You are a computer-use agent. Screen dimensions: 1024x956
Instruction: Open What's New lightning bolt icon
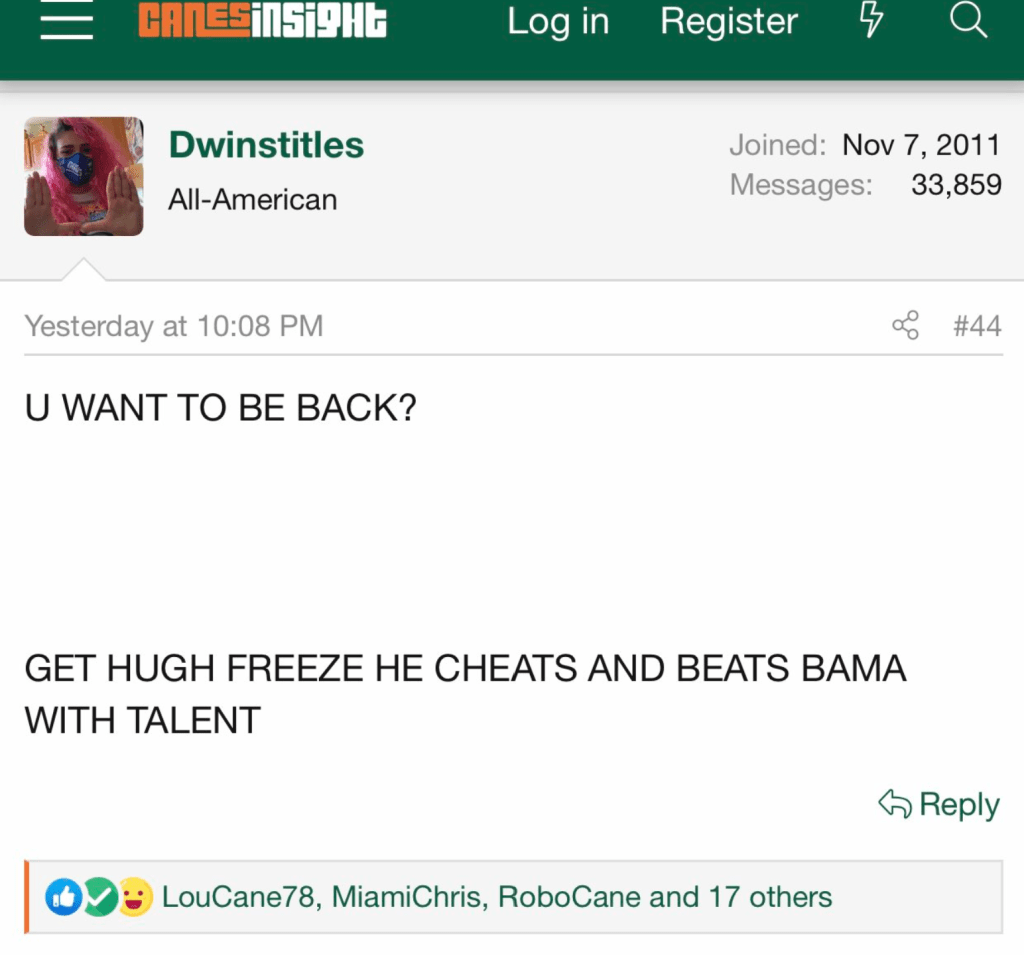[872, 22]
